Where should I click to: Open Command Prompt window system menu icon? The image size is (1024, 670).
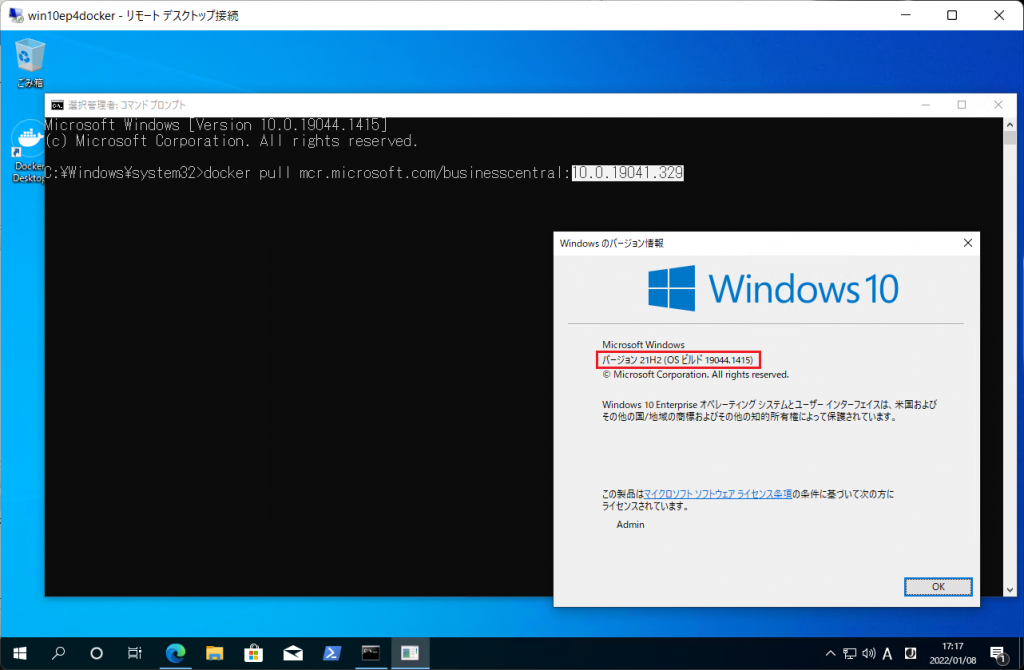tap(57, 105)
